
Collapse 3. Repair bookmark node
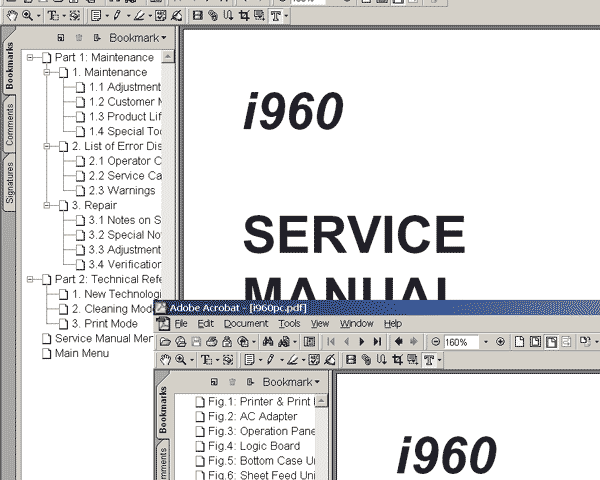pyautogui.click(x=47, y=205)
